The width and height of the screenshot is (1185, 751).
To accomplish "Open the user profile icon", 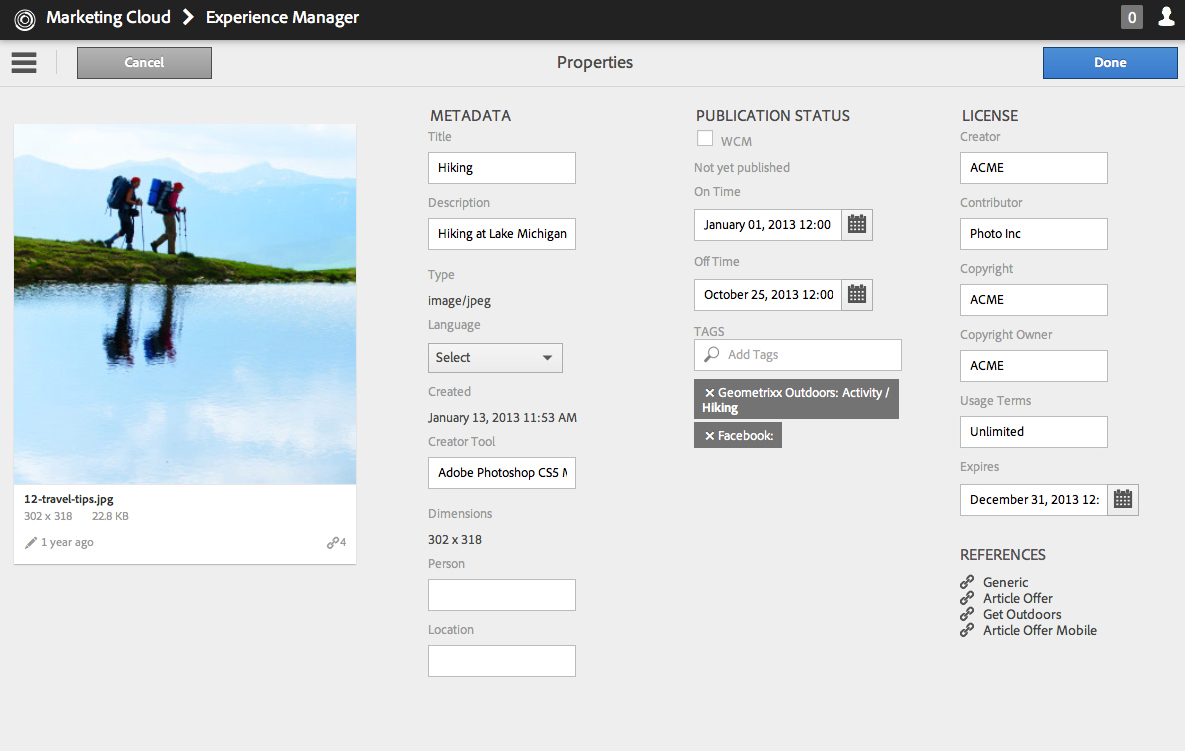I will [x=1166, y=17].
